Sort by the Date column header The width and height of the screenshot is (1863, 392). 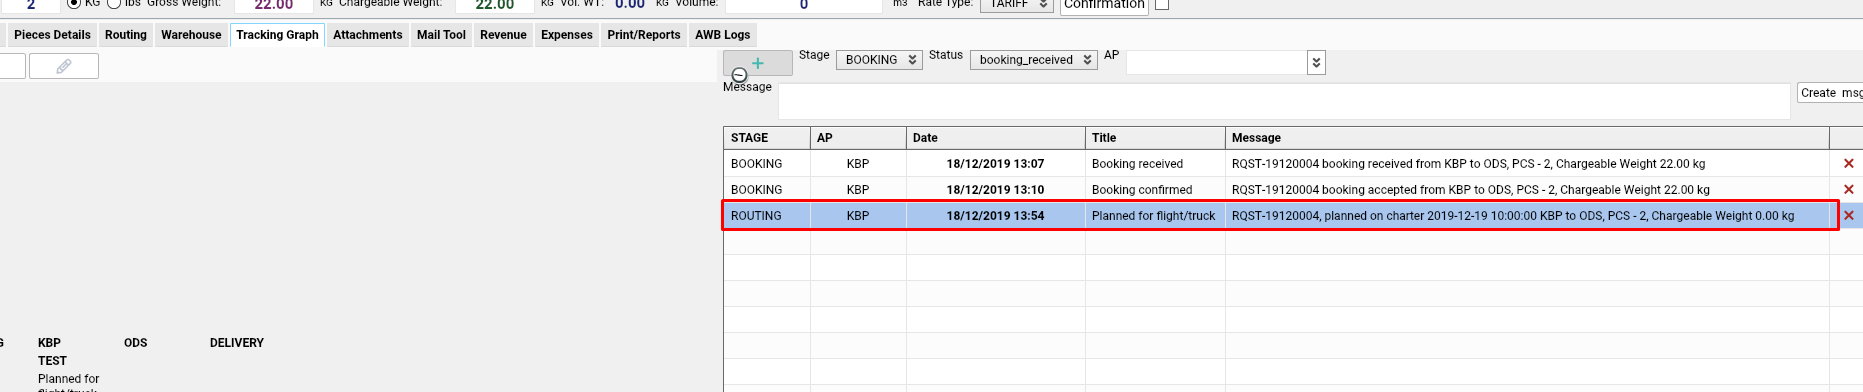click(x=996, y=138)
